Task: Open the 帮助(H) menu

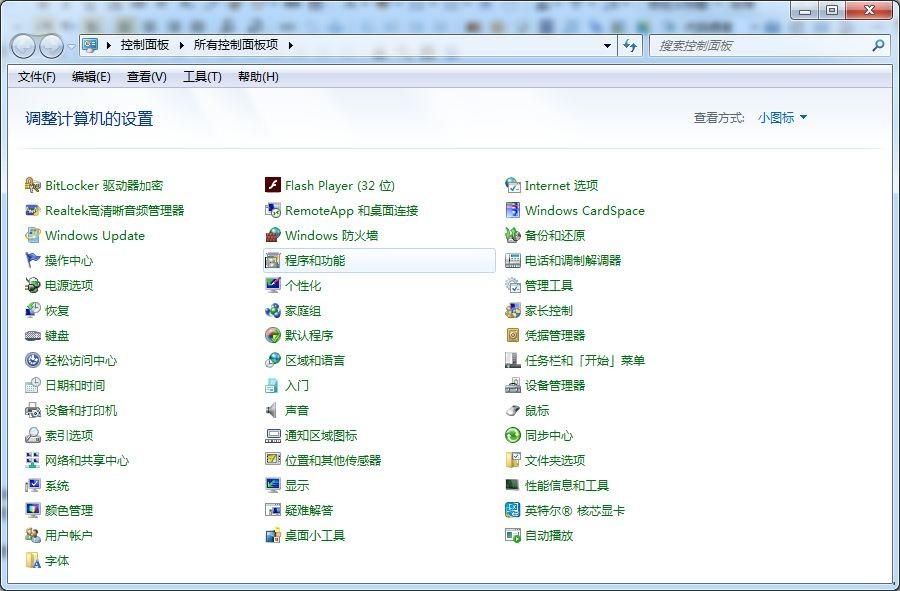Action: (258, 77)
